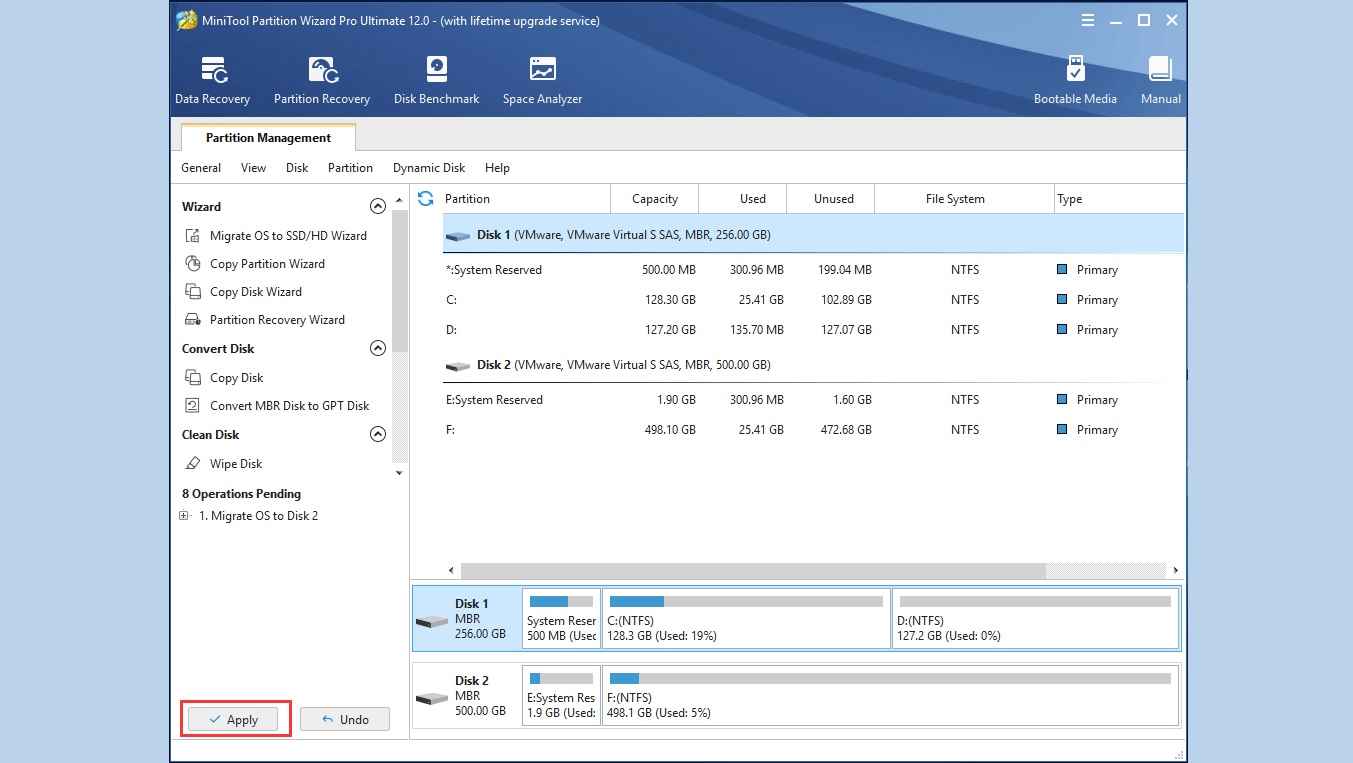Click the Partition Recovery Wizard icon

[x=193, y=320]
